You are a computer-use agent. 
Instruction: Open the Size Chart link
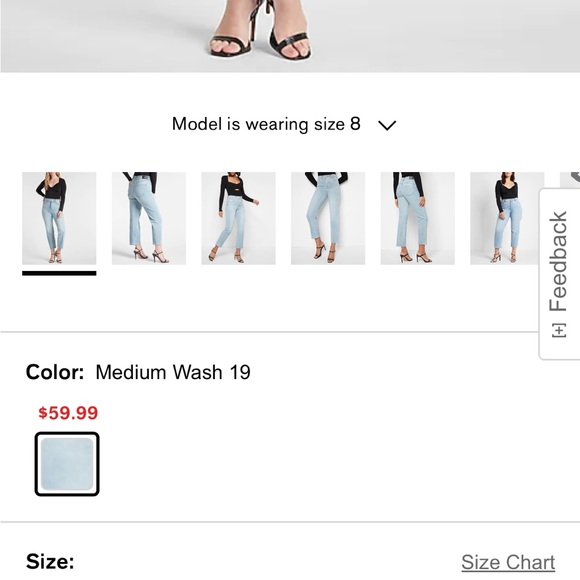coord(508,562)
